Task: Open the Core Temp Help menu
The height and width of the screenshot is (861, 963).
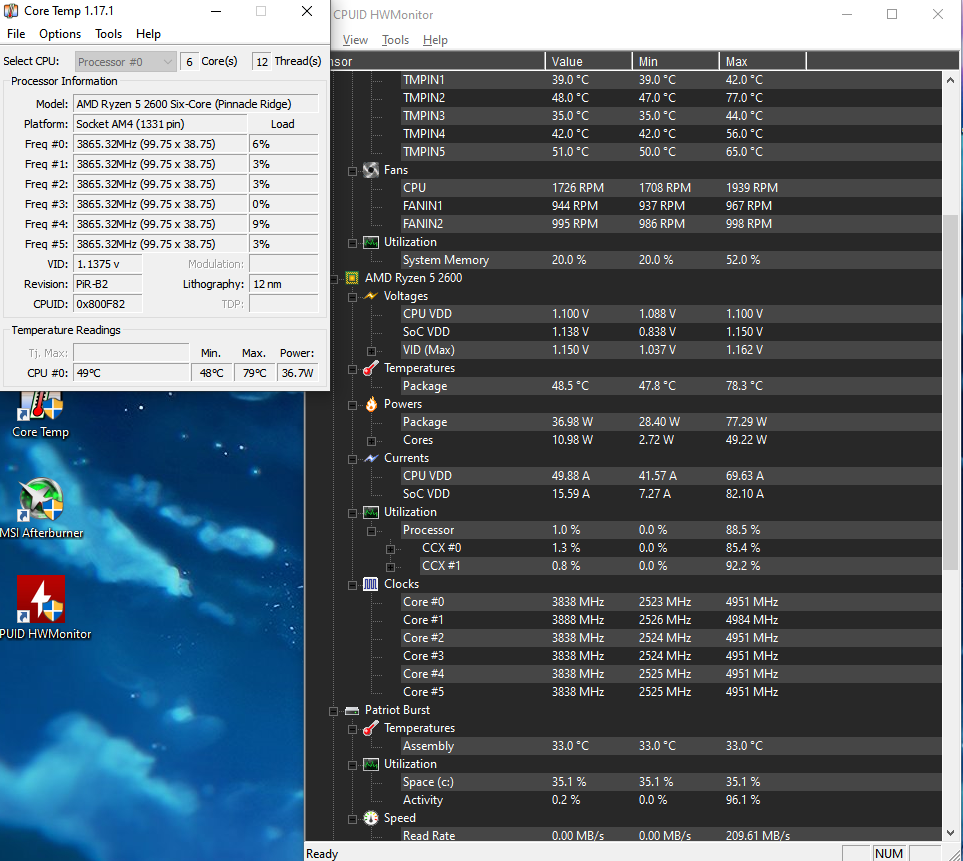Action: click(148, 34)
